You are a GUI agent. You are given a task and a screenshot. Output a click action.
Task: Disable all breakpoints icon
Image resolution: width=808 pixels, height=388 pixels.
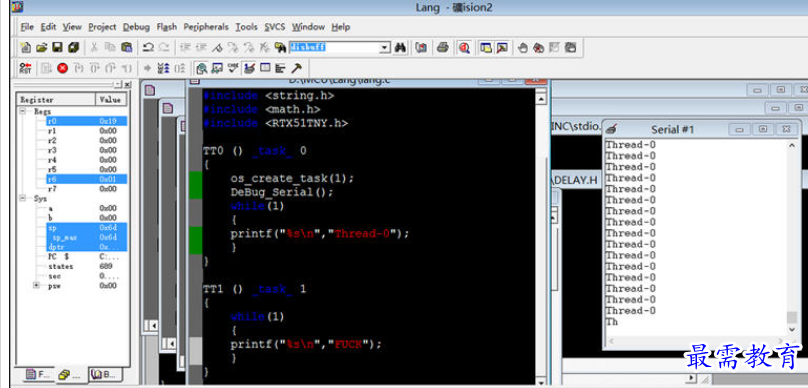coord(569,47)
